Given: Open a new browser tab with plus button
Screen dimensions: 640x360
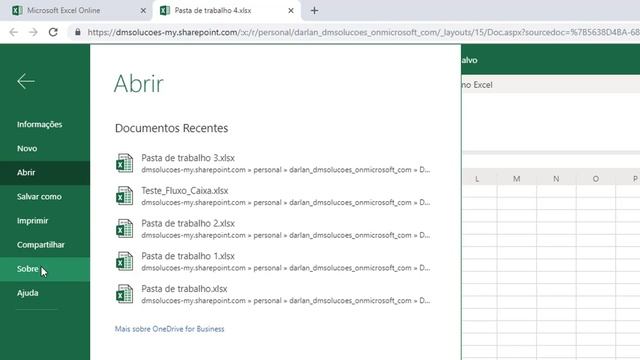Looking at the screenshot, I should [x=314, y=11].
